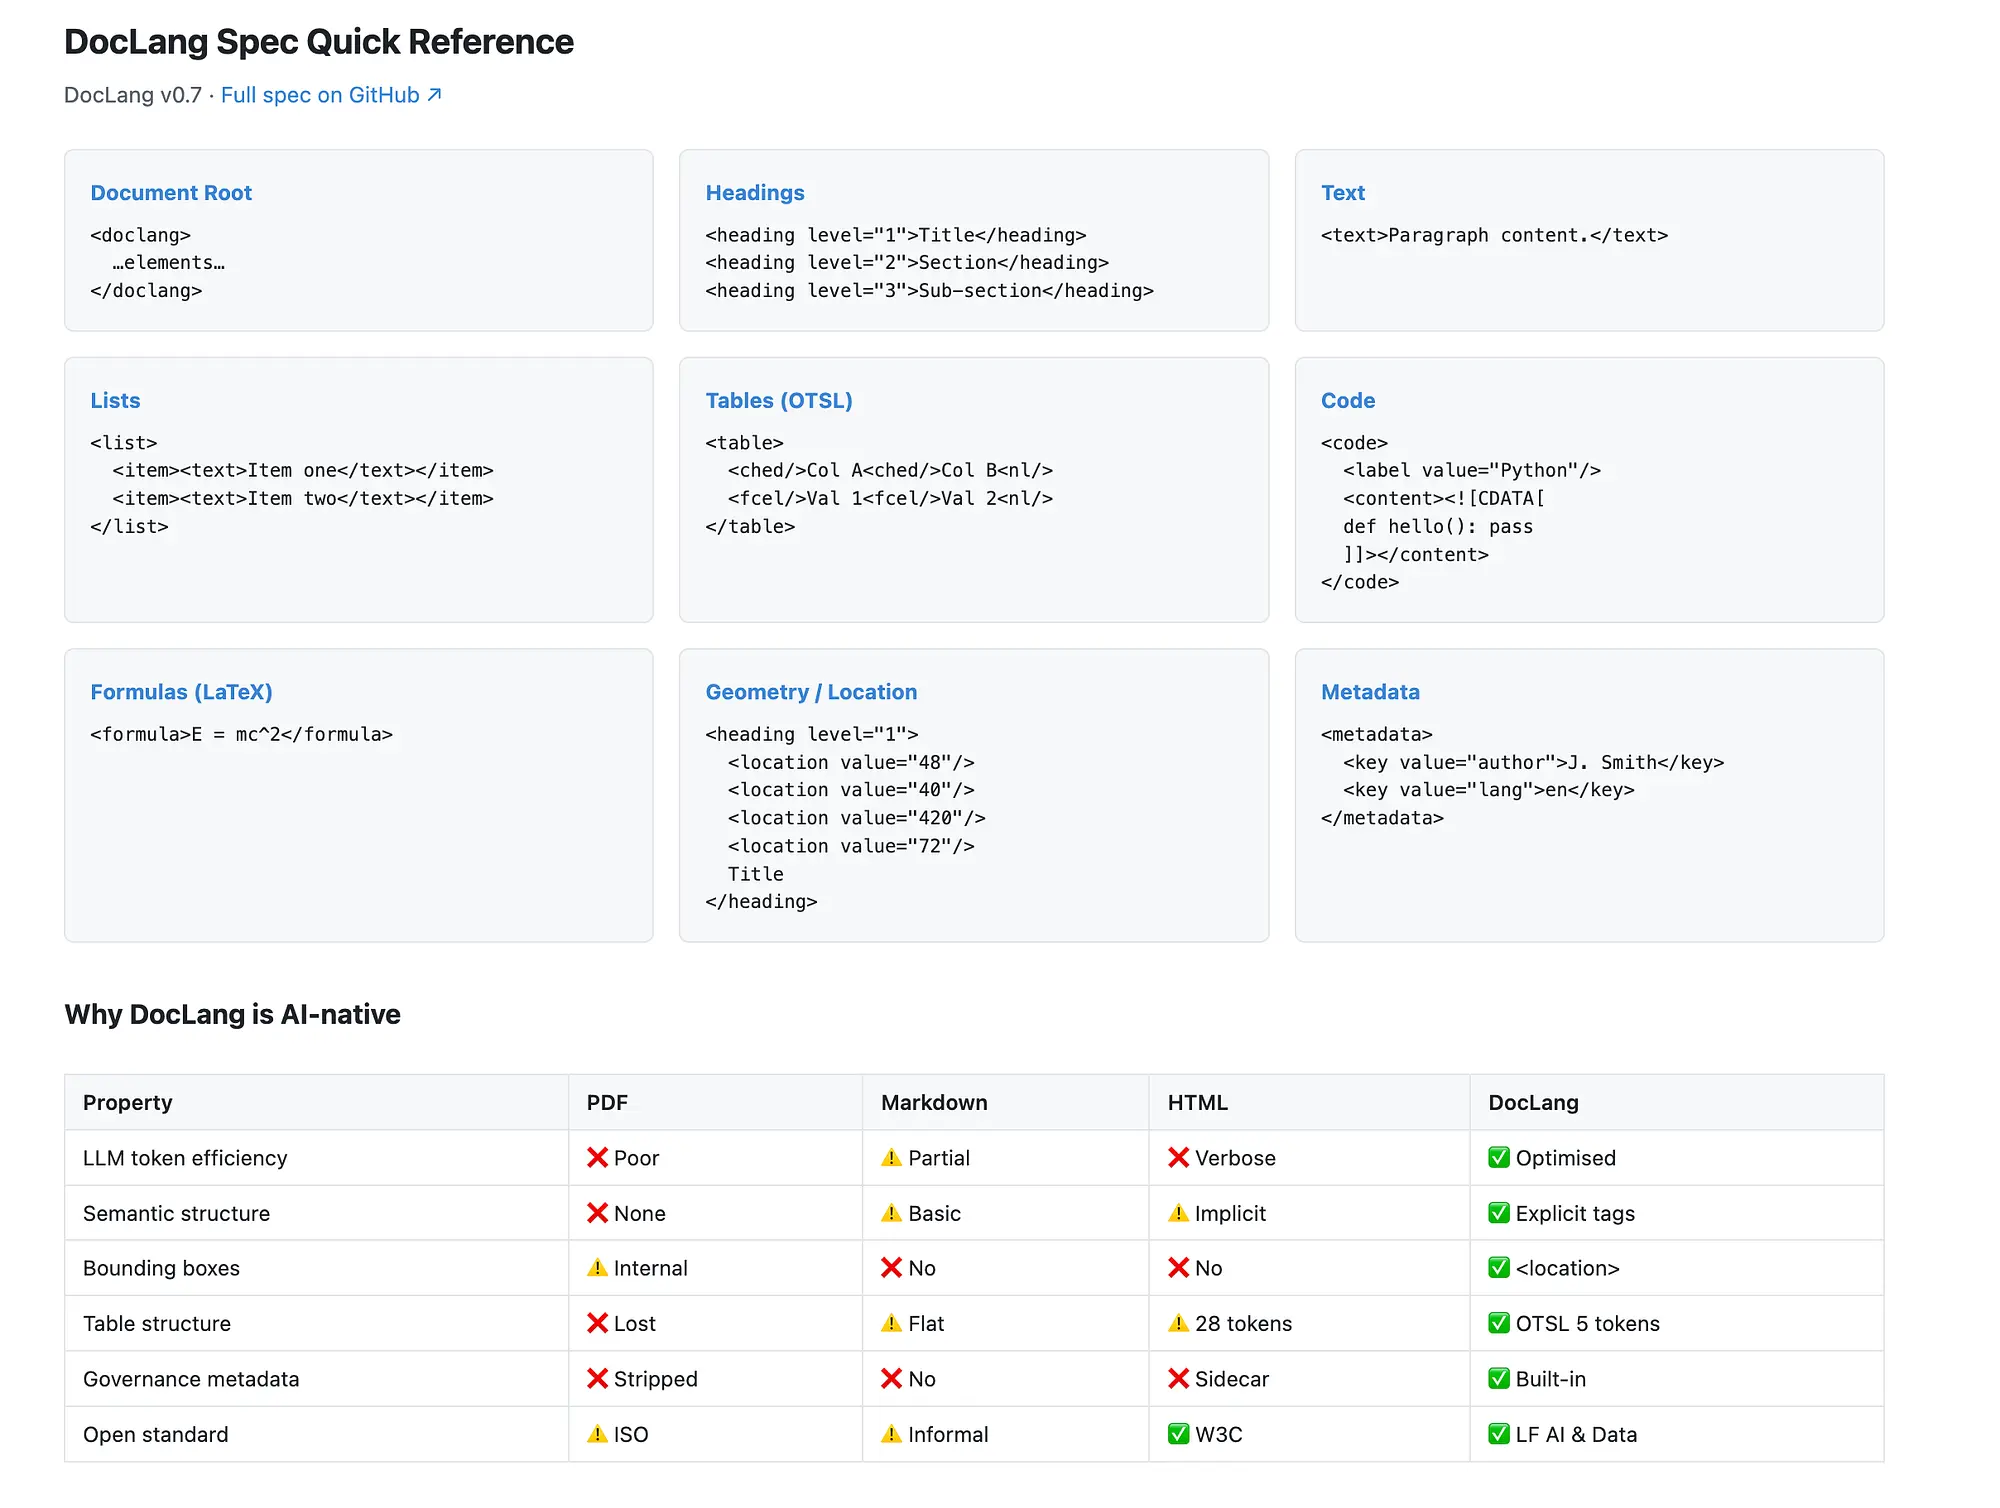Click the warning icon next to Internal
2000x1508 pixels.
pos(597,1268)
